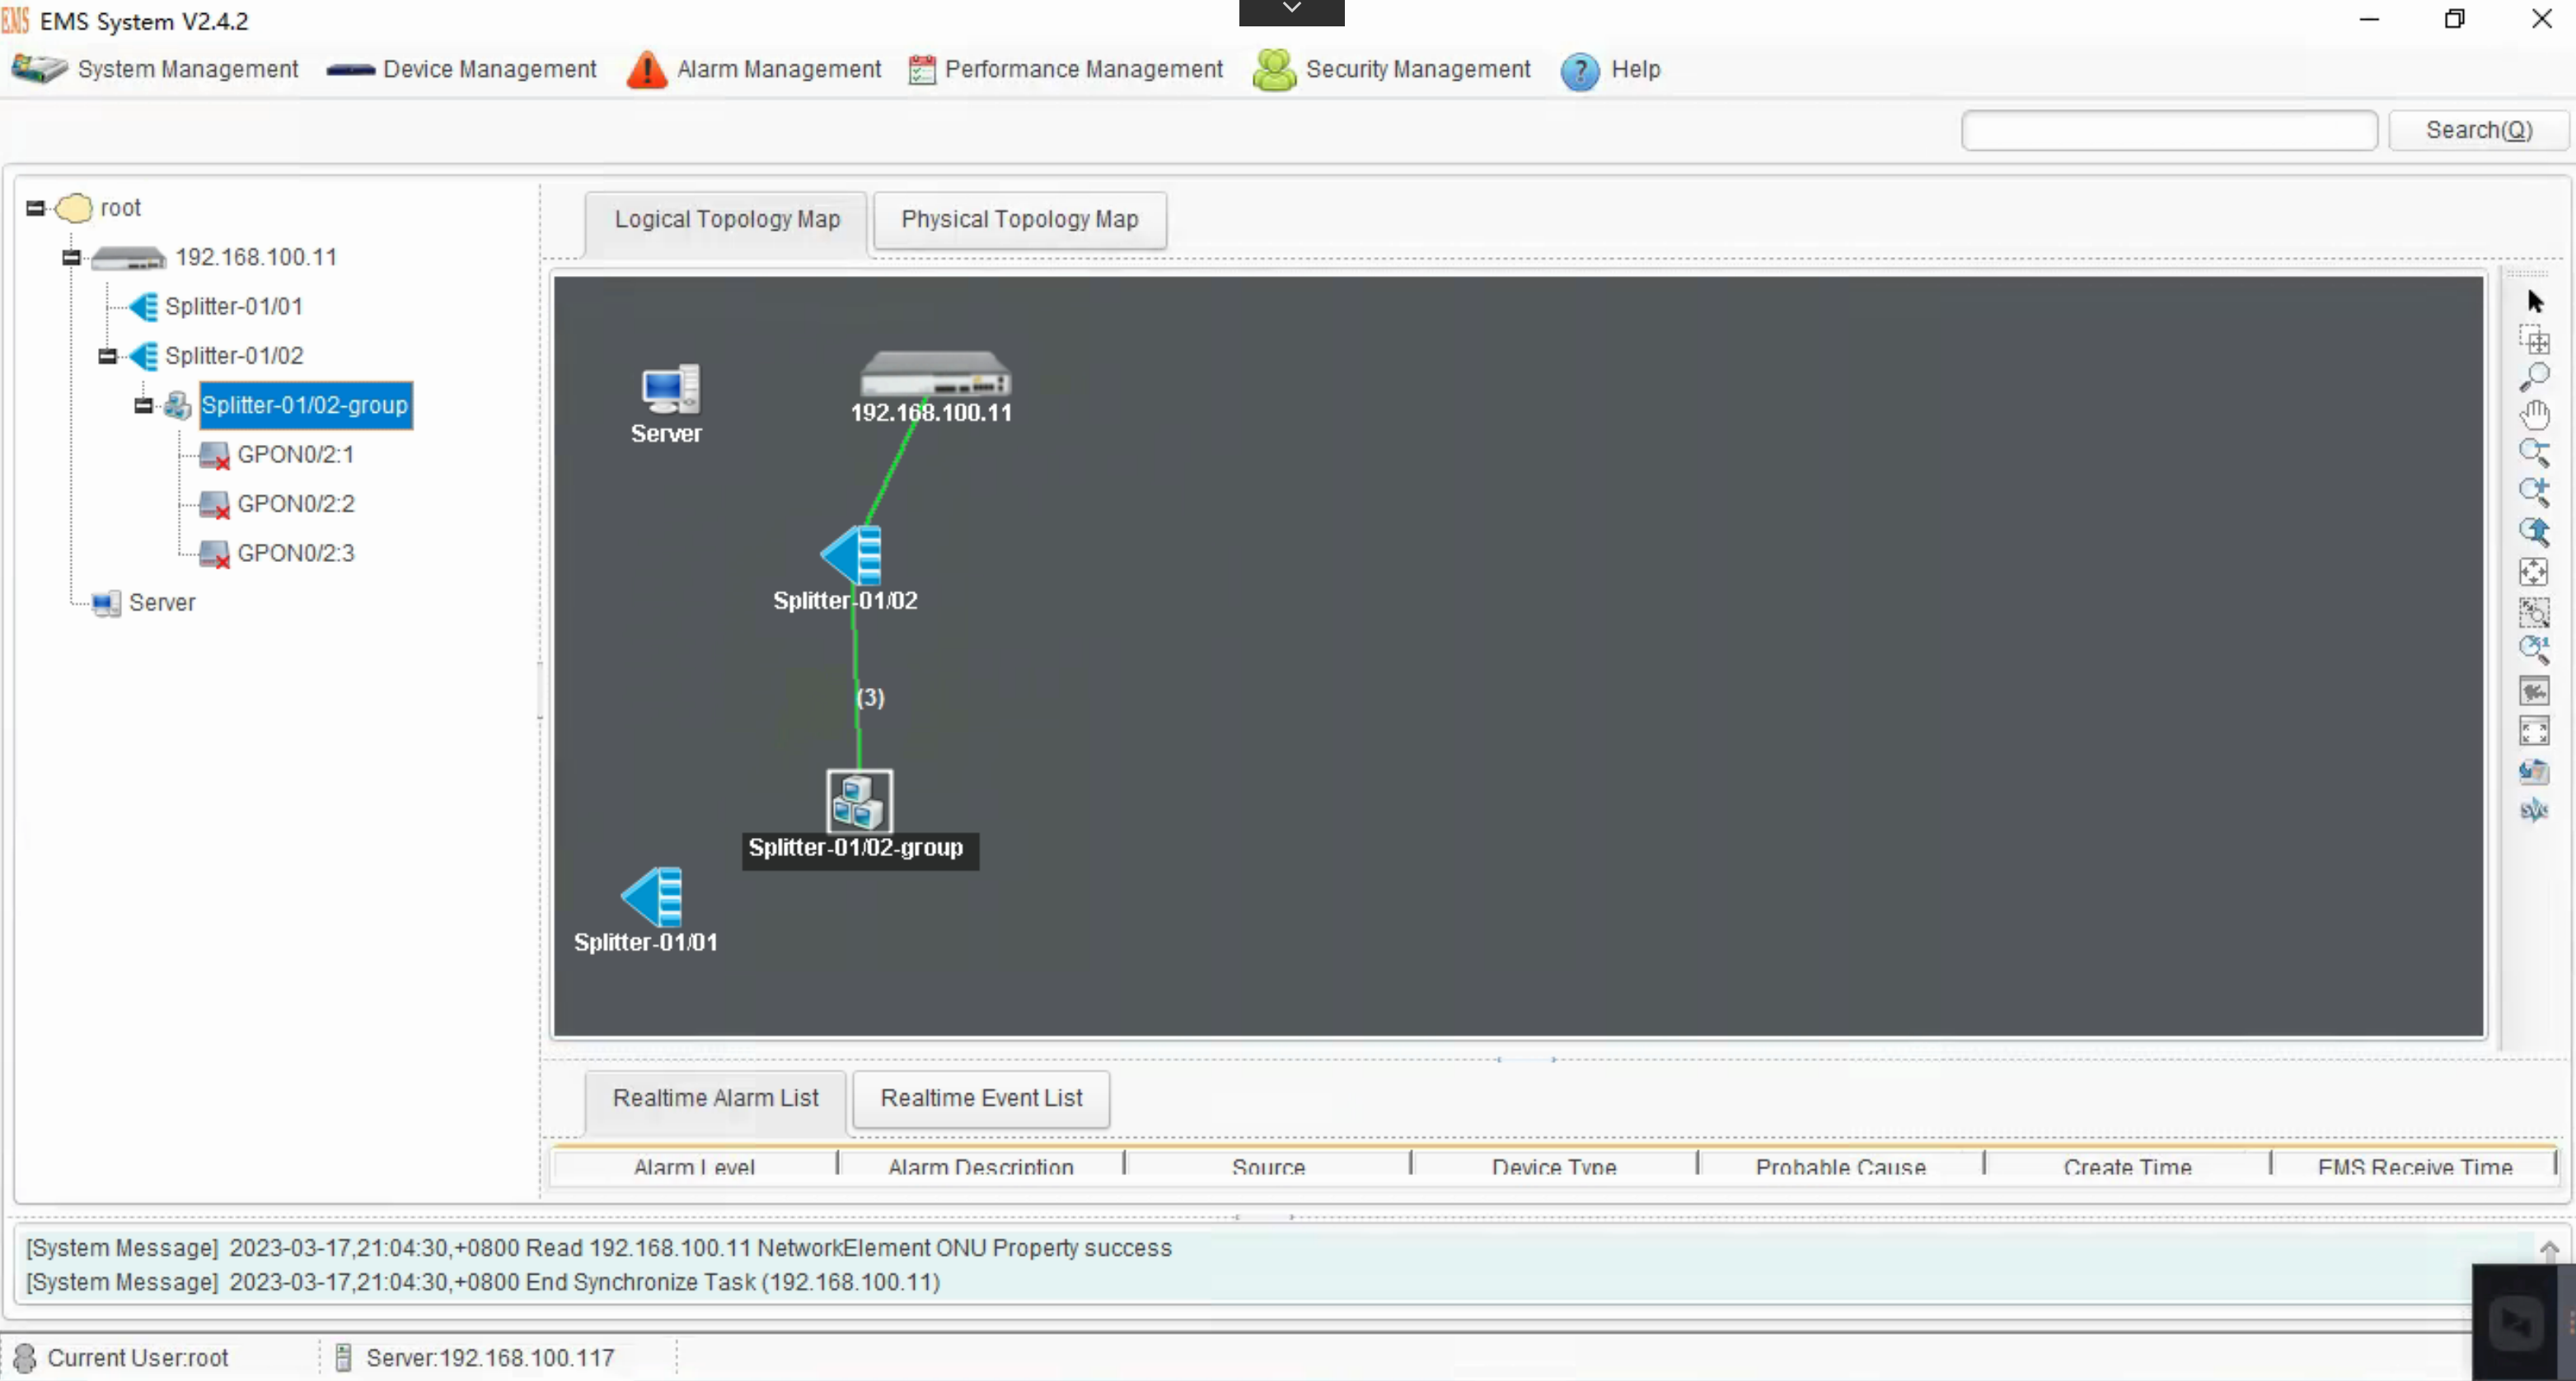Viewport: 2576px width, 1381px height.
Task: Switch to Physical Topology Map tab
Action: [1019, 218]
